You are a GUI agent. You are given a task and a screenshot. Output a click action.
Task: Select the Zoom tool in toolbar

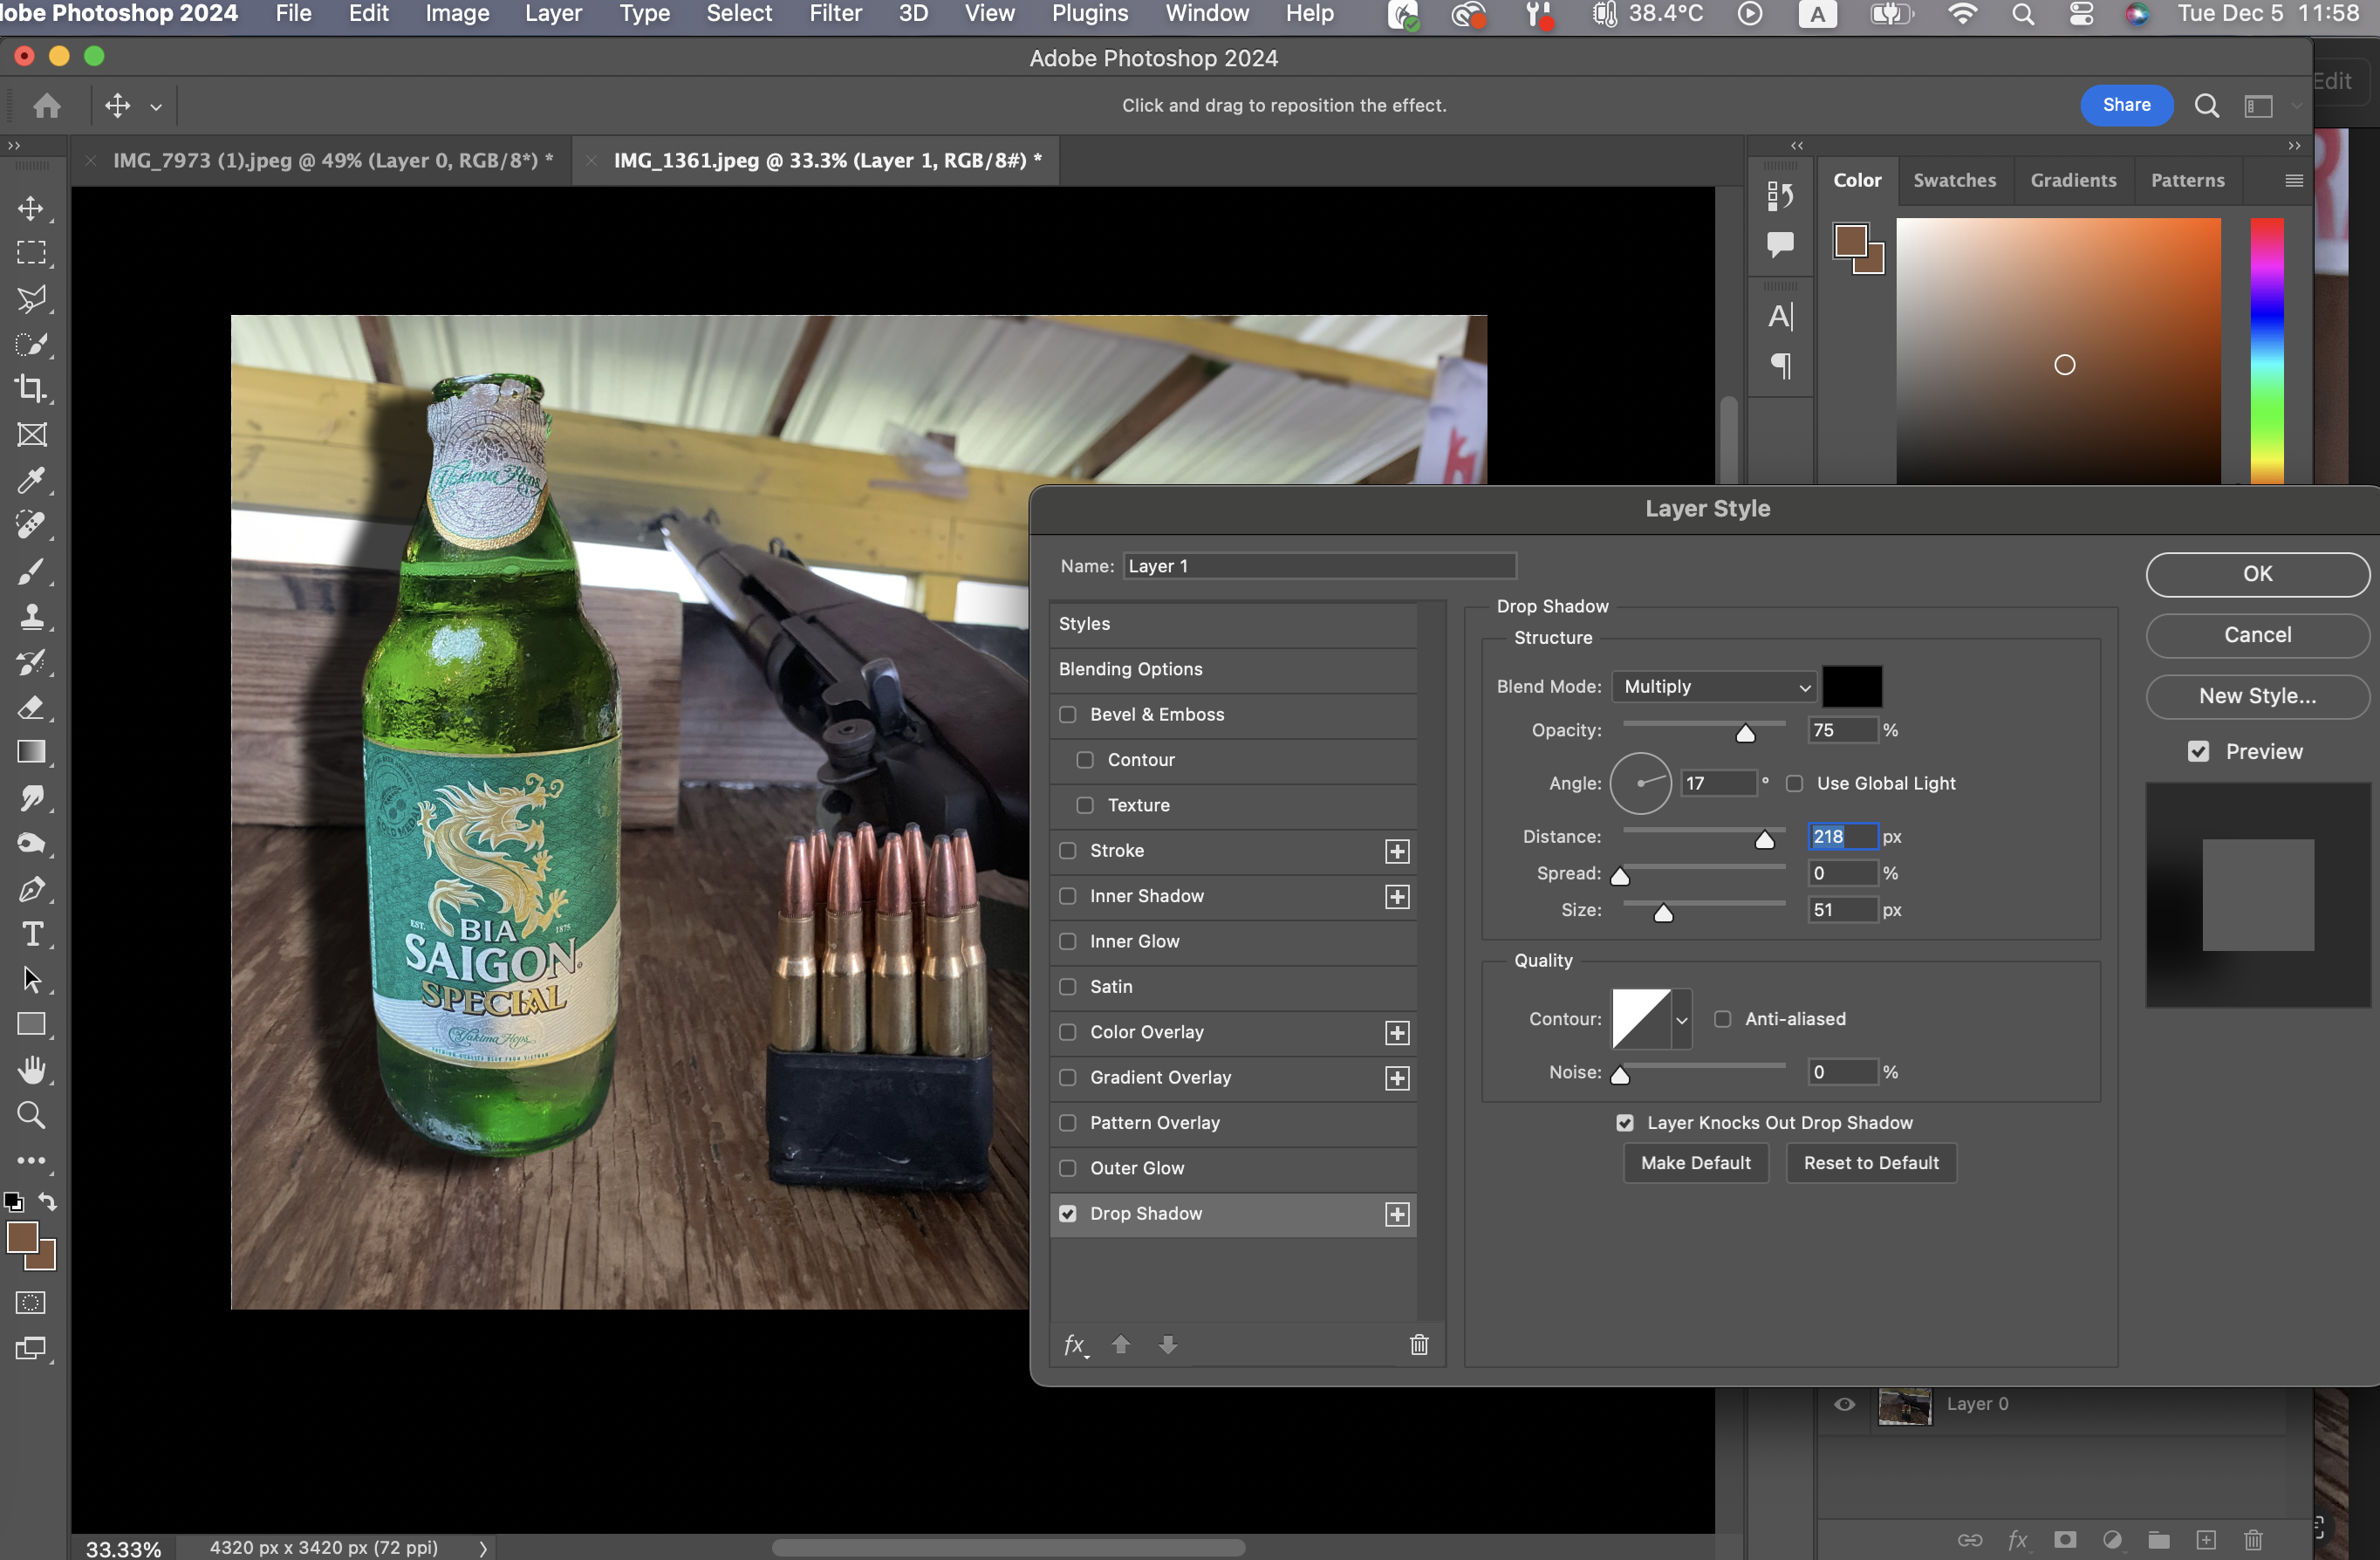32,1115
